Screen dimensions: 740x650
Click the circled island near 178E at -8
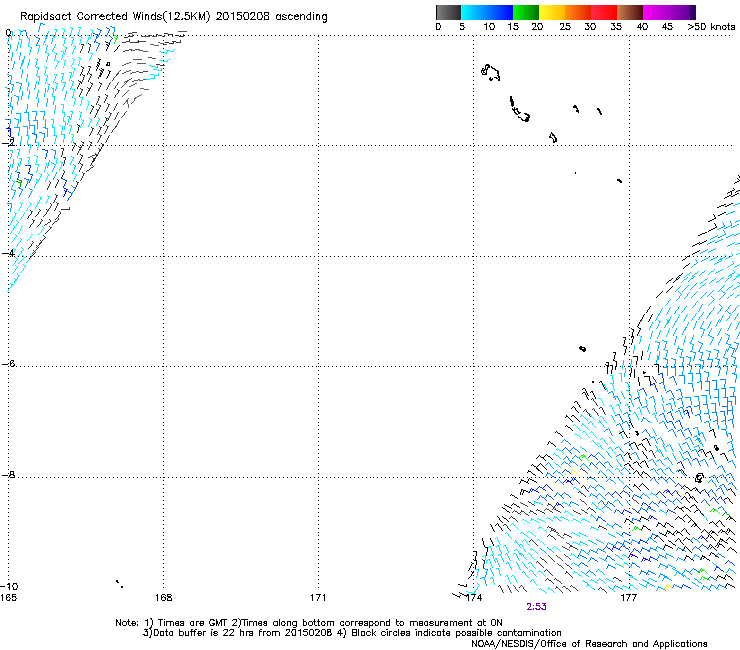699,478
